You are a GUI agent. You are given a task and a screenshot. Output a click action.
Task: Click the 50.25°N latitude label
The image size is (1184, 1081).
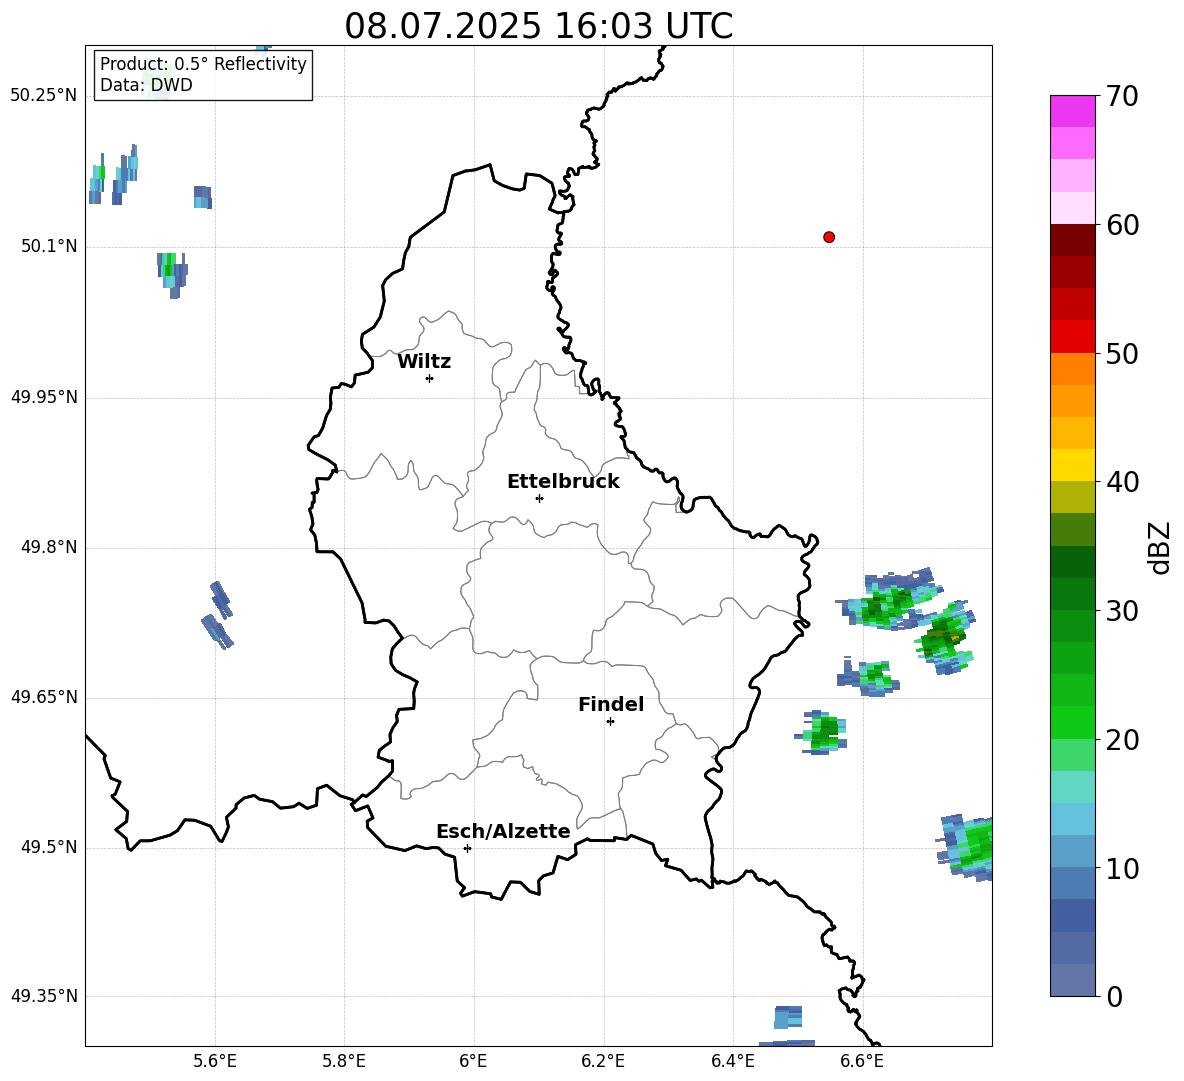pos(44,96)
